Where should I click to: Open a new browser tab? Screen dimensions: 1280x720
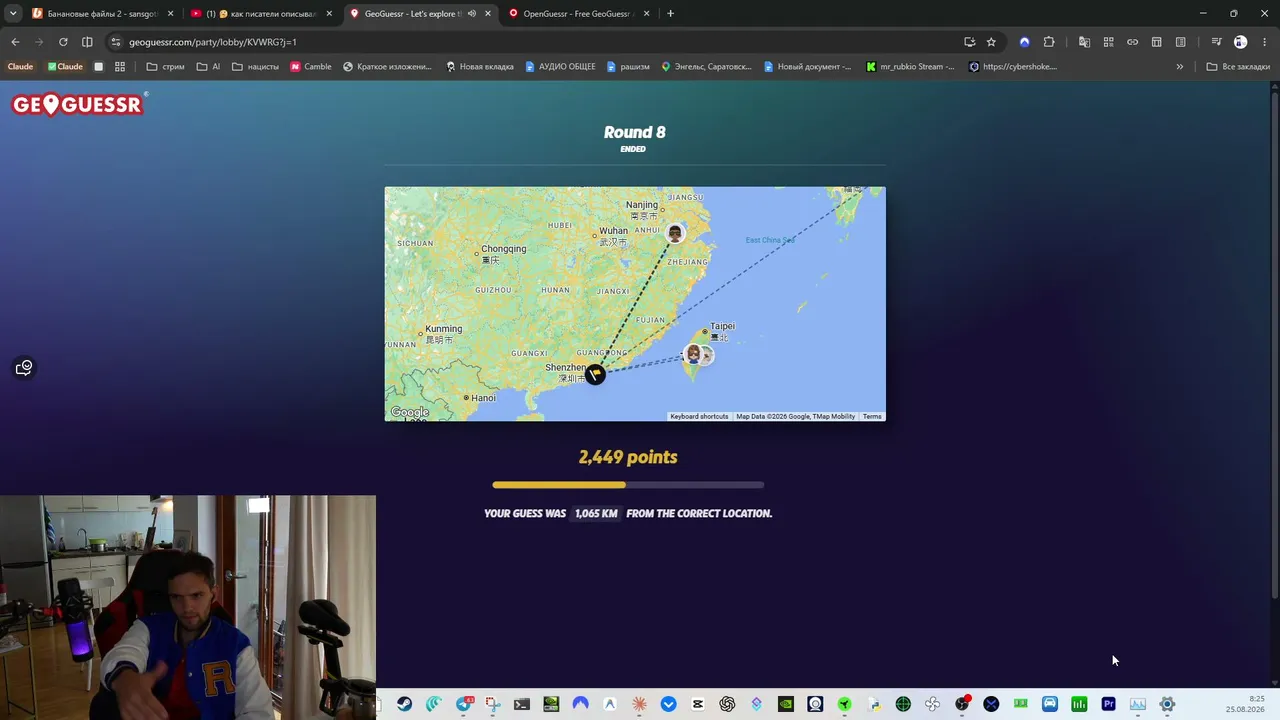point(670,14)
